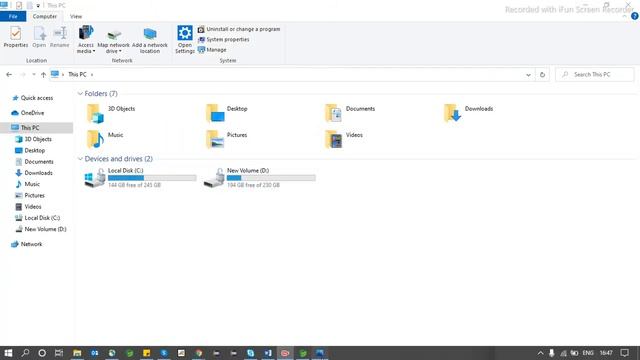Click the ENG language indicator
Screen dimensions: 640x360
588,353
